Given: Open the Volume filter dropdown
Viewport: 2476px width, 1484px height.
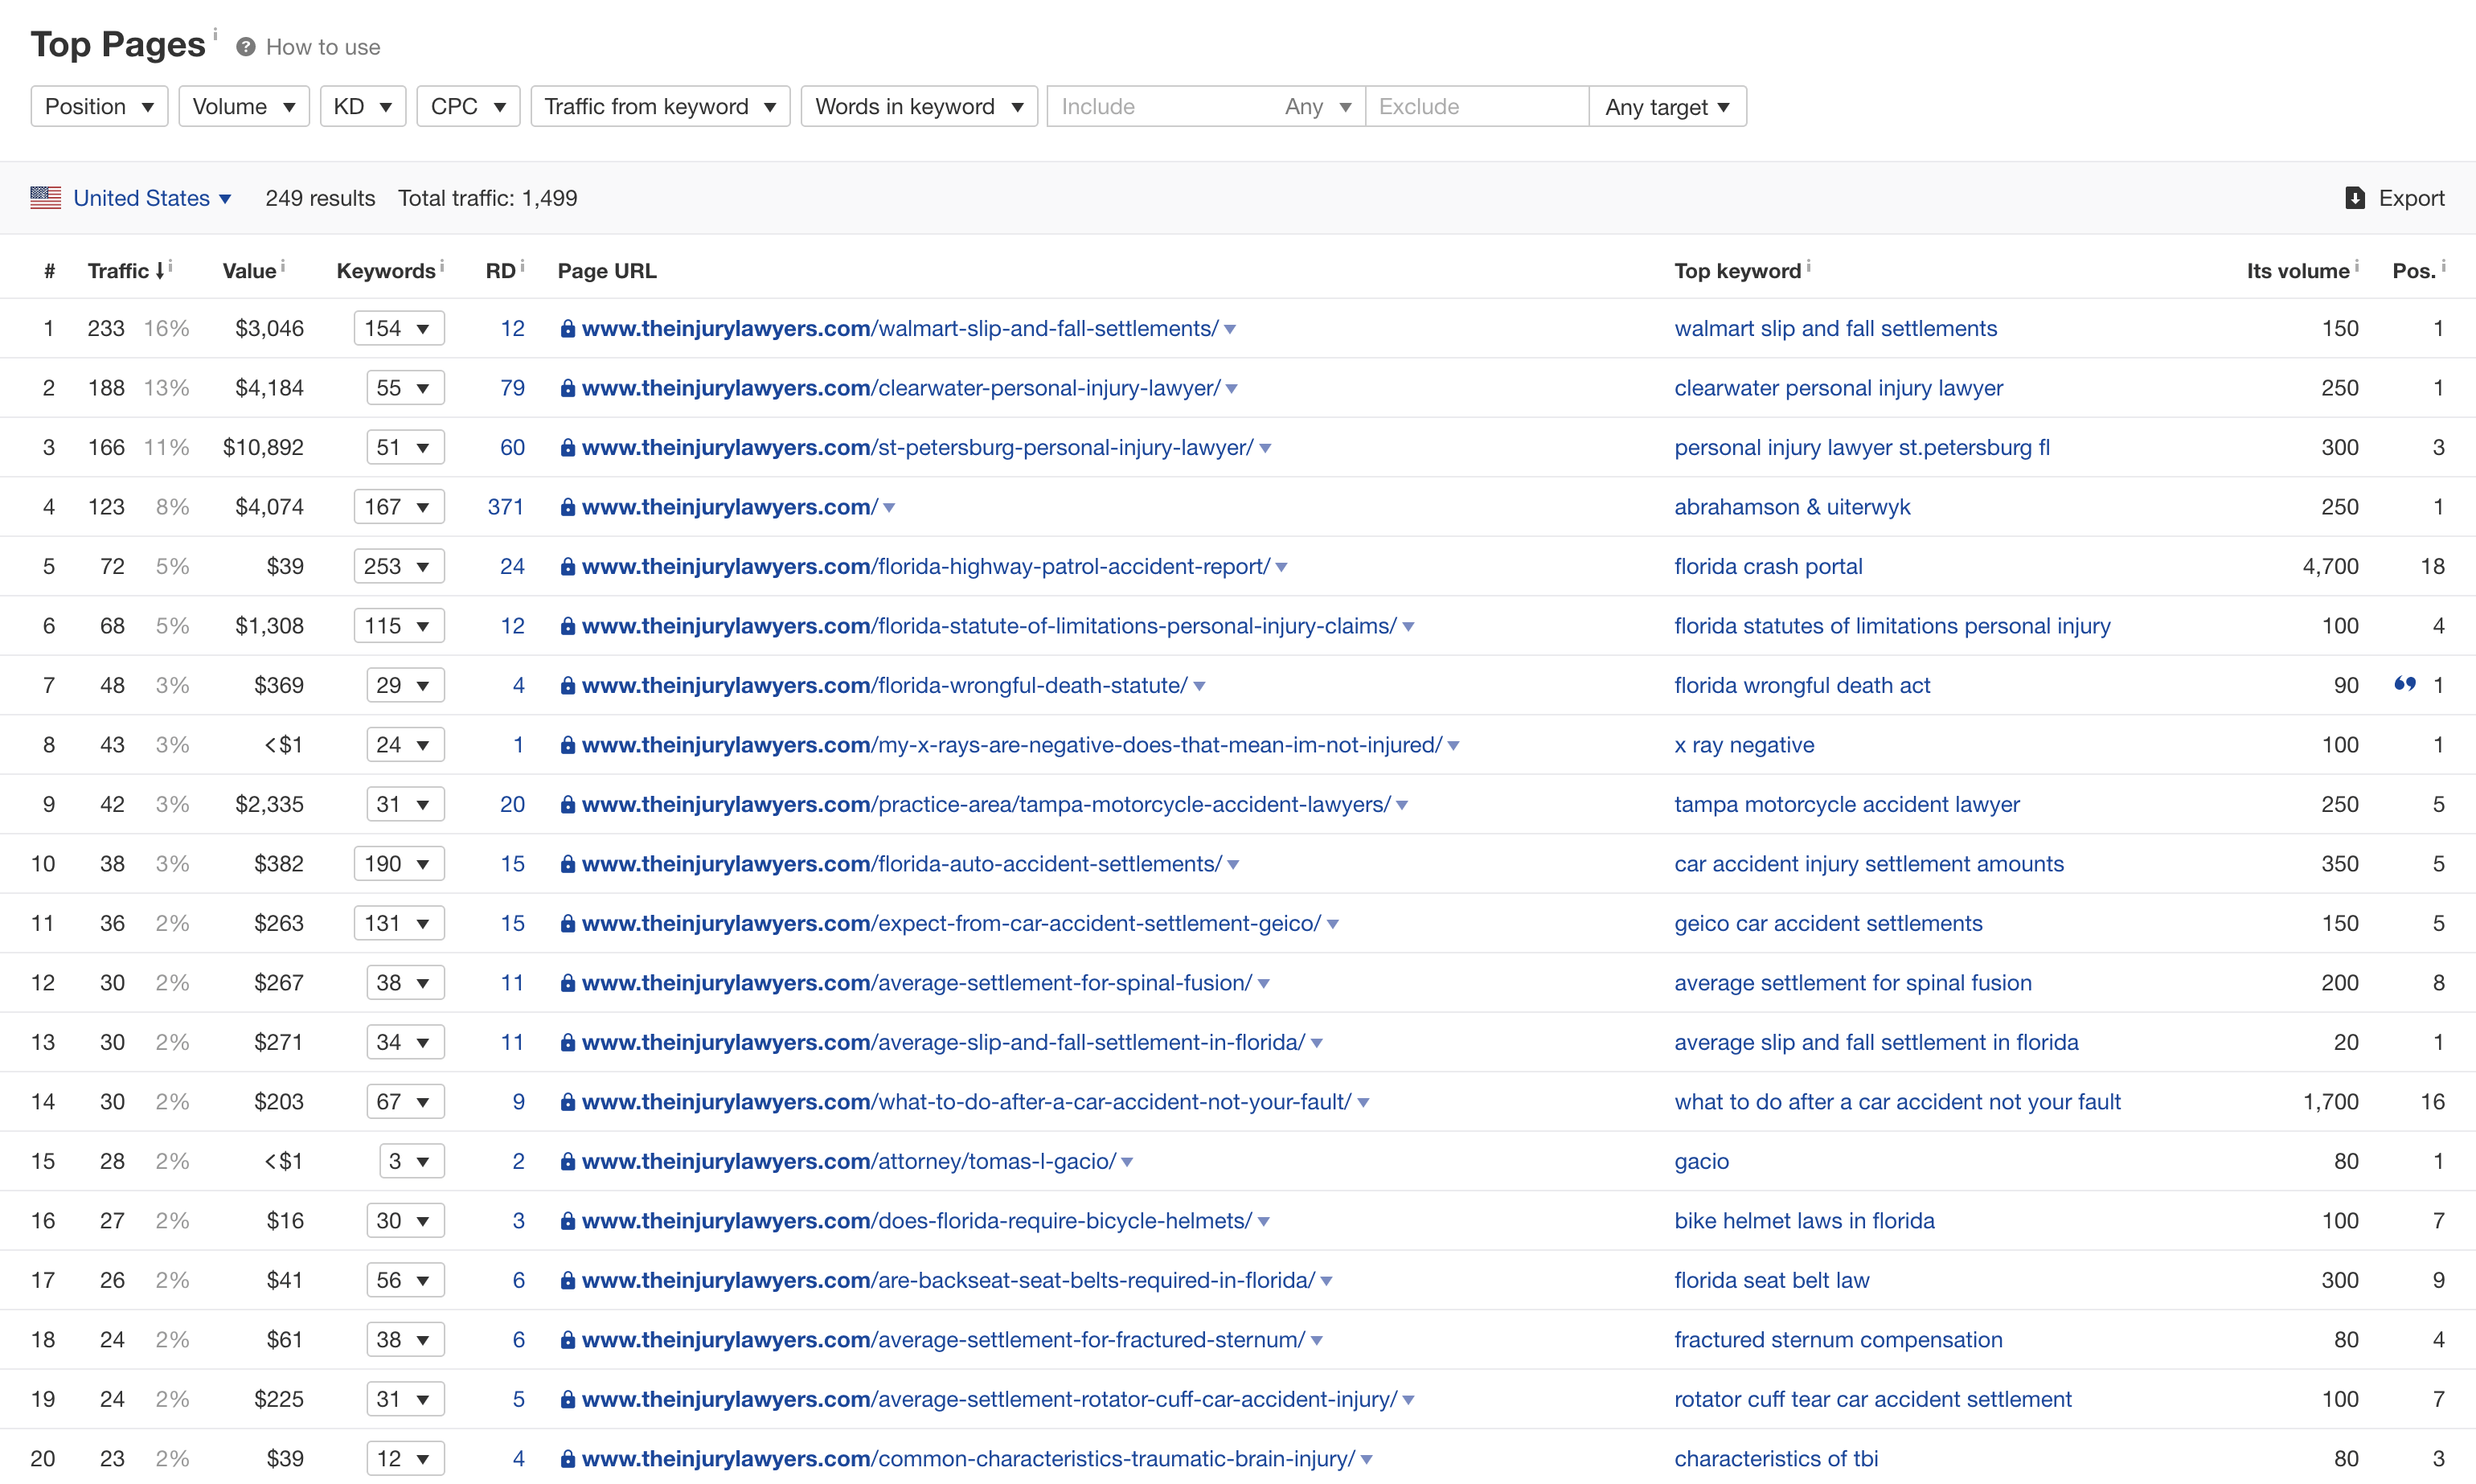Looking at the screenshot, I should coord(244,106).
